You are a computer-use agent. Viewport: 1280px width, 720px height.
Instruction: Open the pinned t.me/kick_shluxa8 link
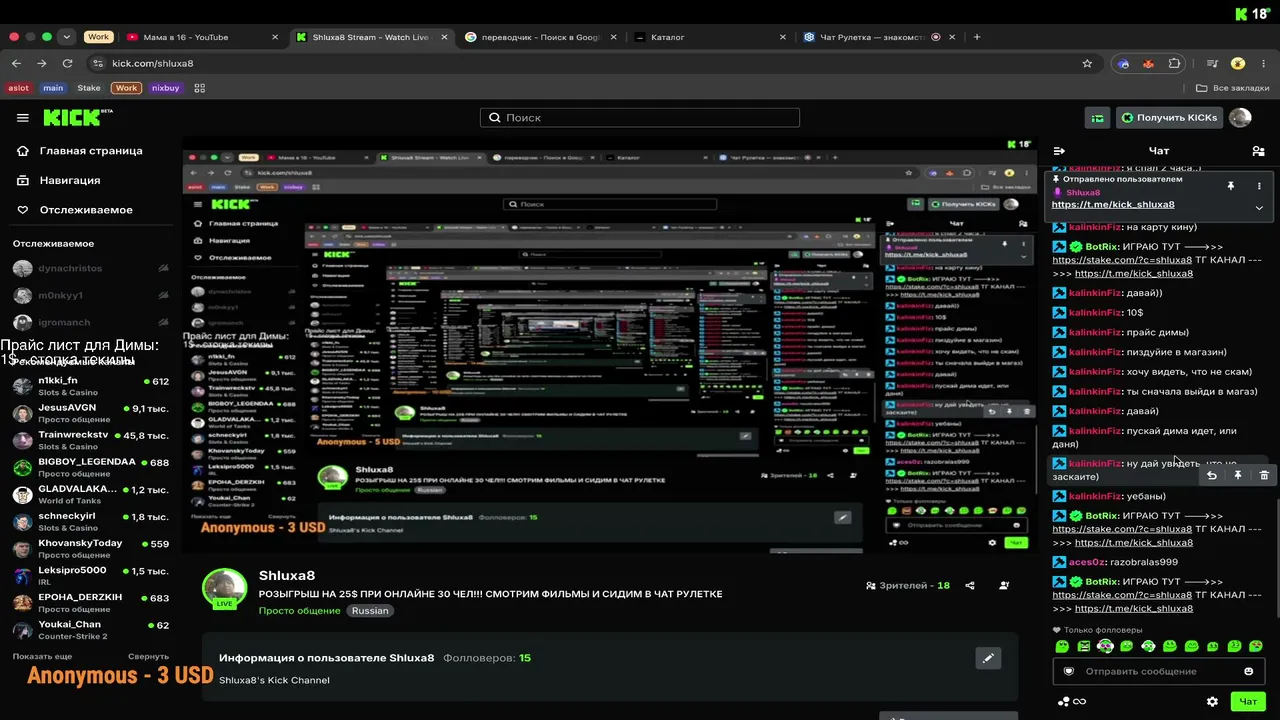[x=1113, y=205]
